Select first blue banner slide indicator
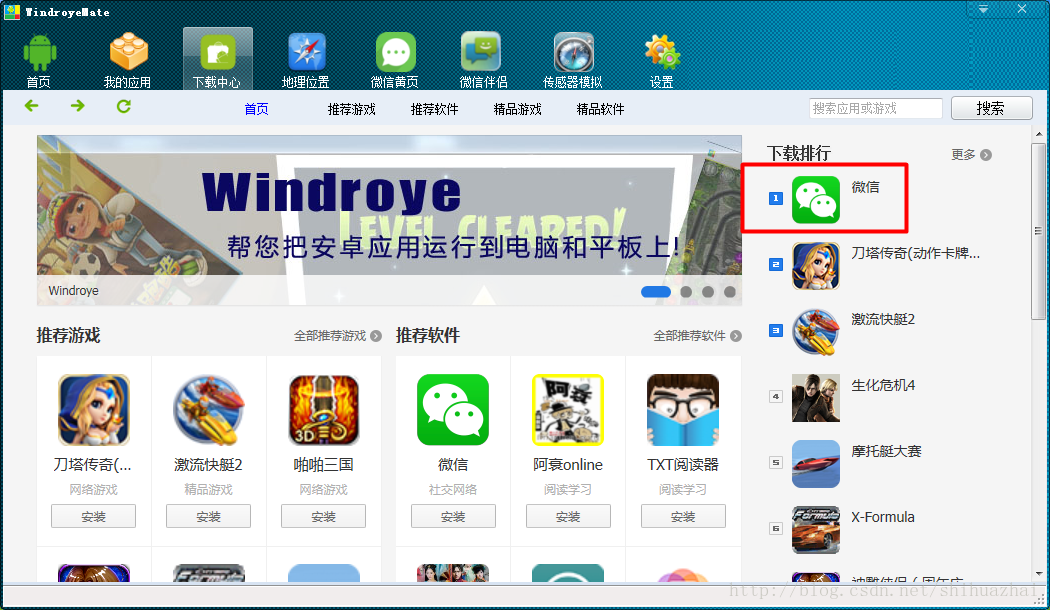Viewport: 1050px width, 610px height. (656, 291)
